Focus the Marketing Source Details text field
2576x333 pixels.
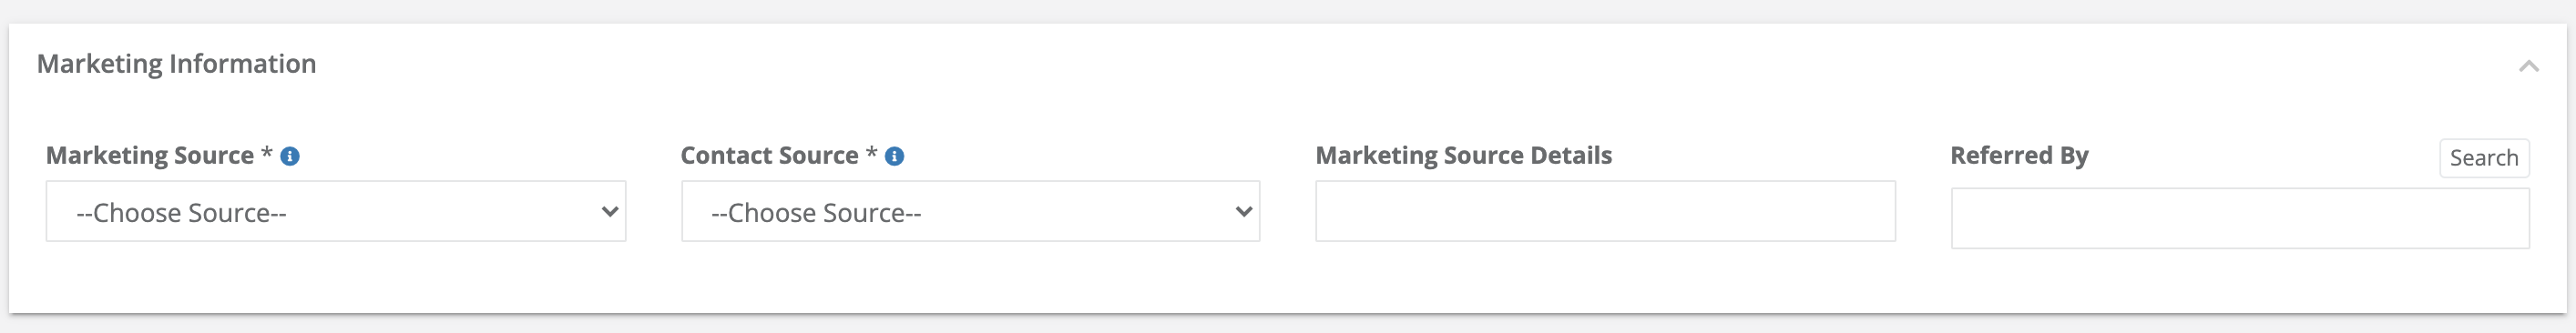1605,211
